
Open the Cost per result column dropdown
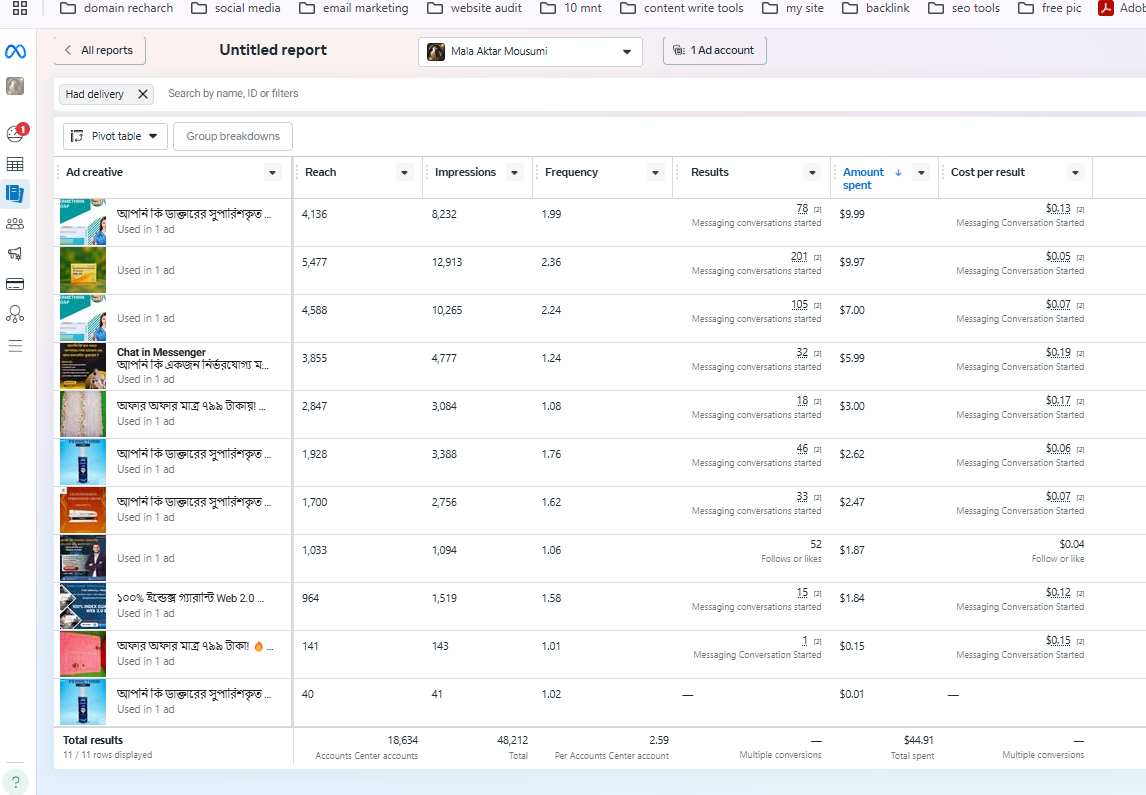pos(1076,173)
